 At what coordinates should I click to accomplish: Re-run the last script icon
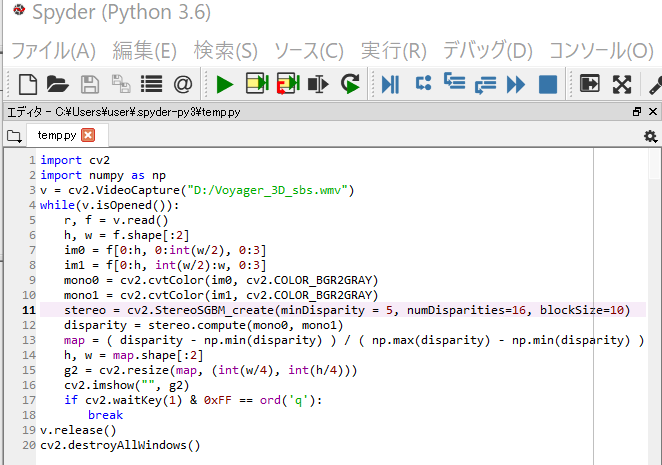350,84
